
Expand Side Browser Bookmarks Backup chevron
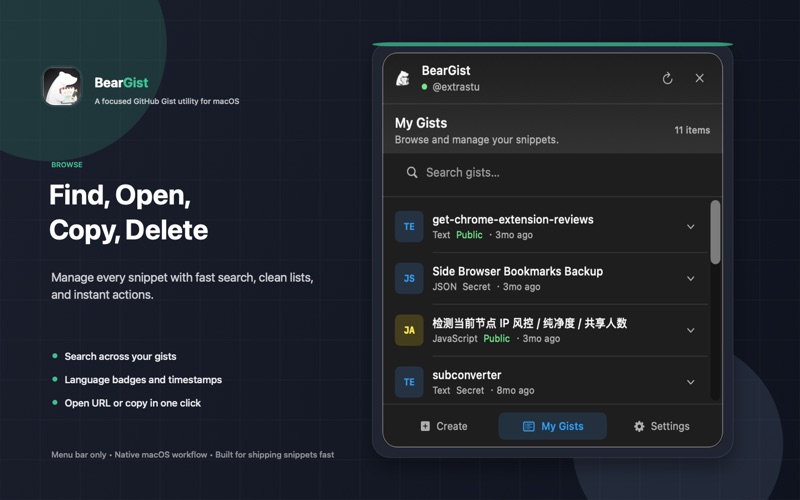point(690,279)
